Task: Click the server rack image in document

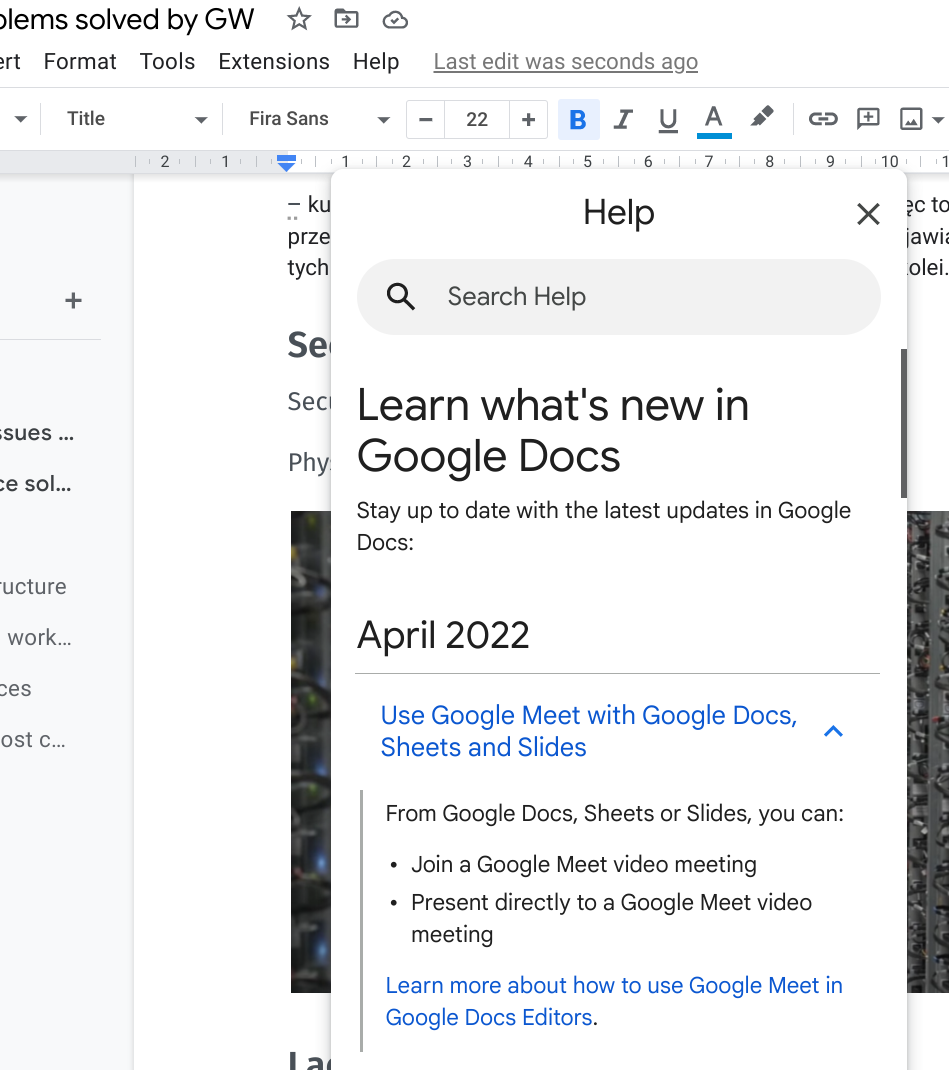Action: tap(310, 751)
